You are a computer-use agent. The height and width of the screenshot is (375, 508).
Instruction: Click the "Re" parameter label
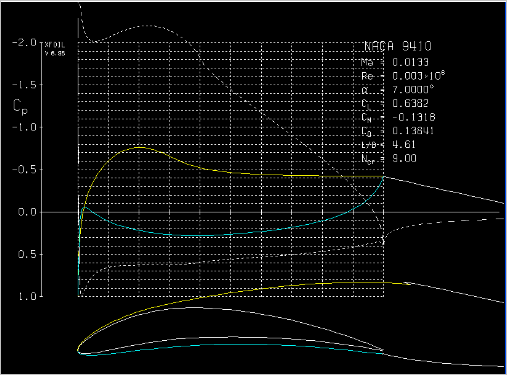click(x=367, y=76)
